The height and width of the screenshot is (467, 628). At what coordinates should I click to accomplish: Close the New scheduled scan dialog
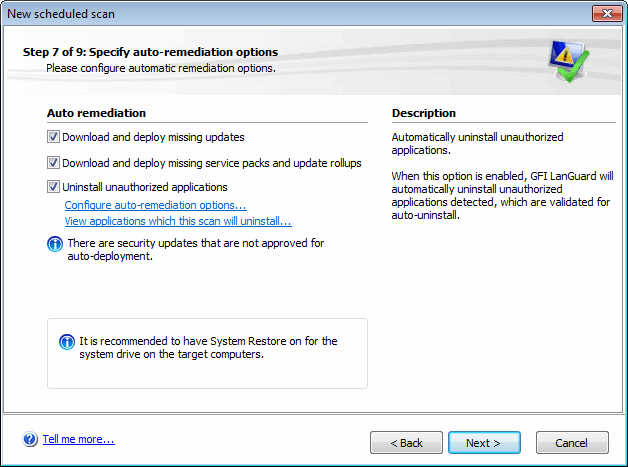pyautogui.click(x=607, y=14)
